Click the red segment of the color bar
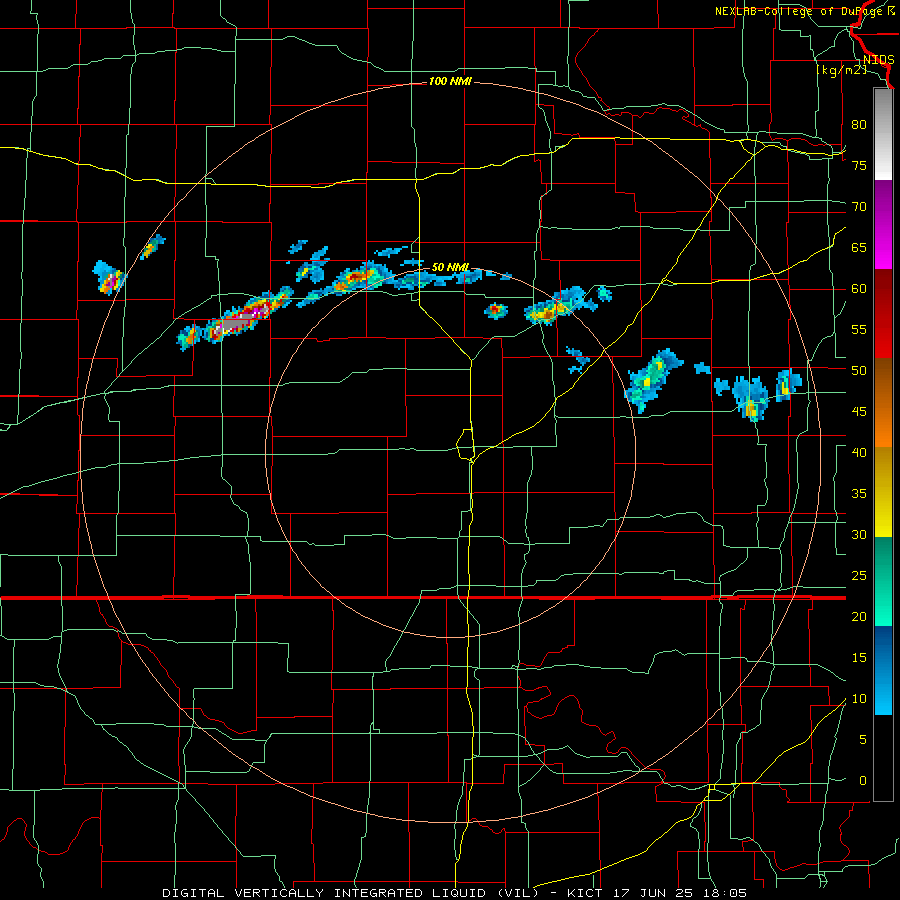 (x=883, y=314)
